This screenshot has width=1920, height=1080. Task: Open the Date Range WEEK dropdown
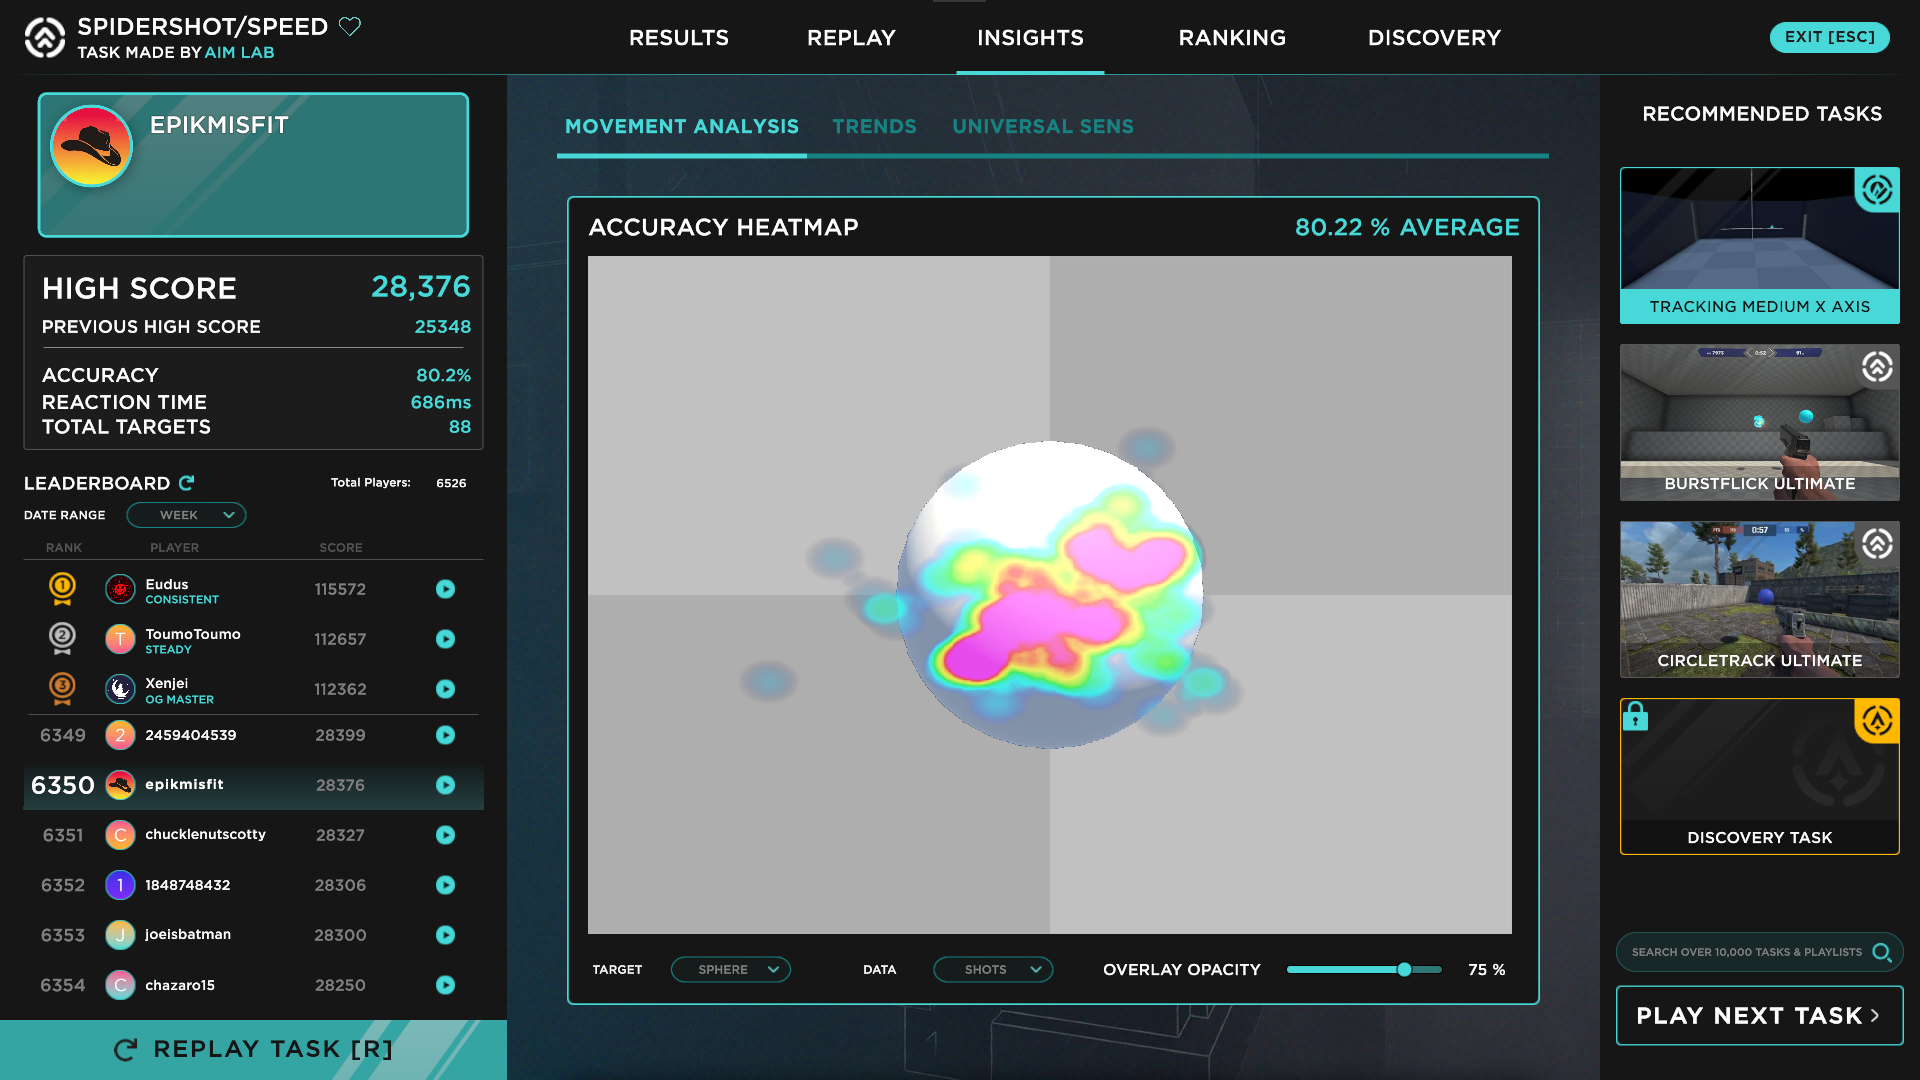pos(186,515)
